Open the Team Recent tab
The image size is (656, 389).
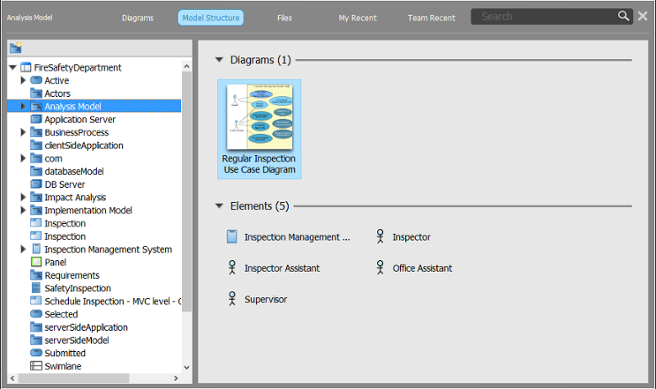[x=431, y=18]
